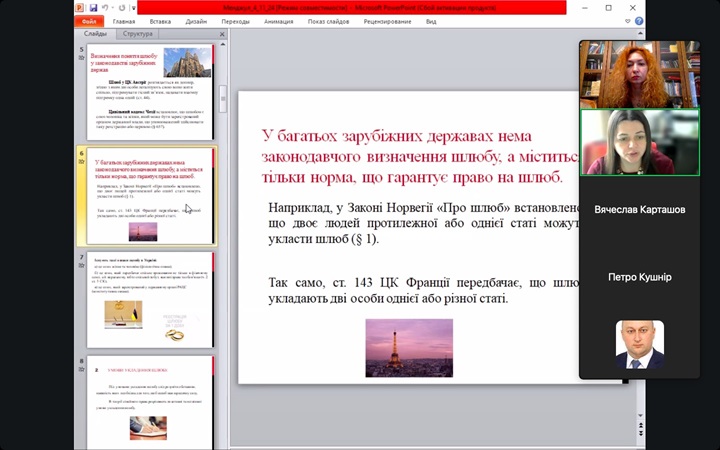Image resolution: width=720 pixels, height=450 pixels.
Task: Select the Показ слайдов tab
Action: click(327, 20)
